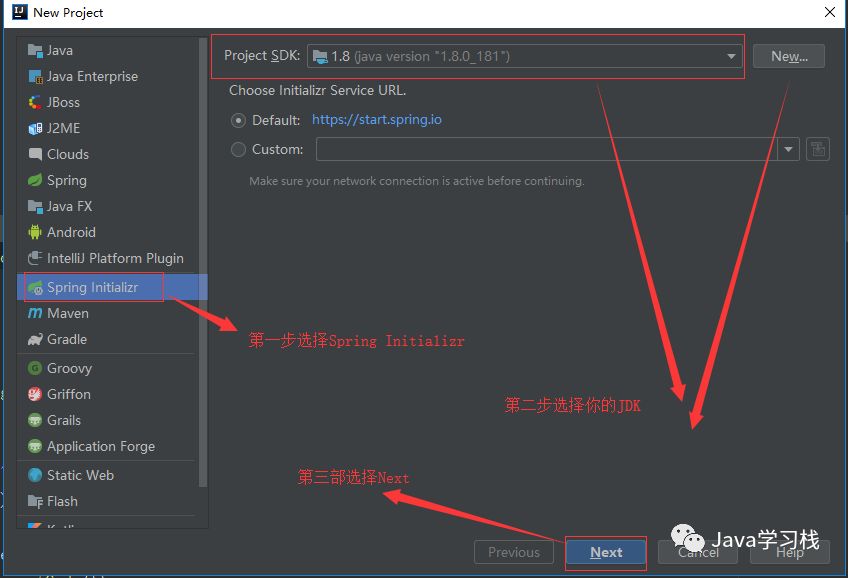Click the New... SDK button
Viewport: 848px width, 578px height.
tap(789, 56)
